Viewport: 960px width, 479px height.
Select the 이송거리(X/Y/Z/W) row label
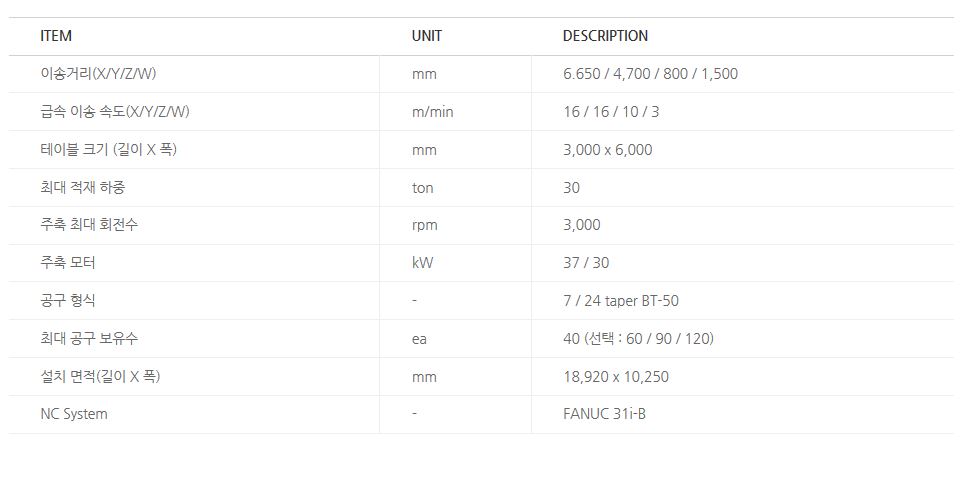pos(98,74)
